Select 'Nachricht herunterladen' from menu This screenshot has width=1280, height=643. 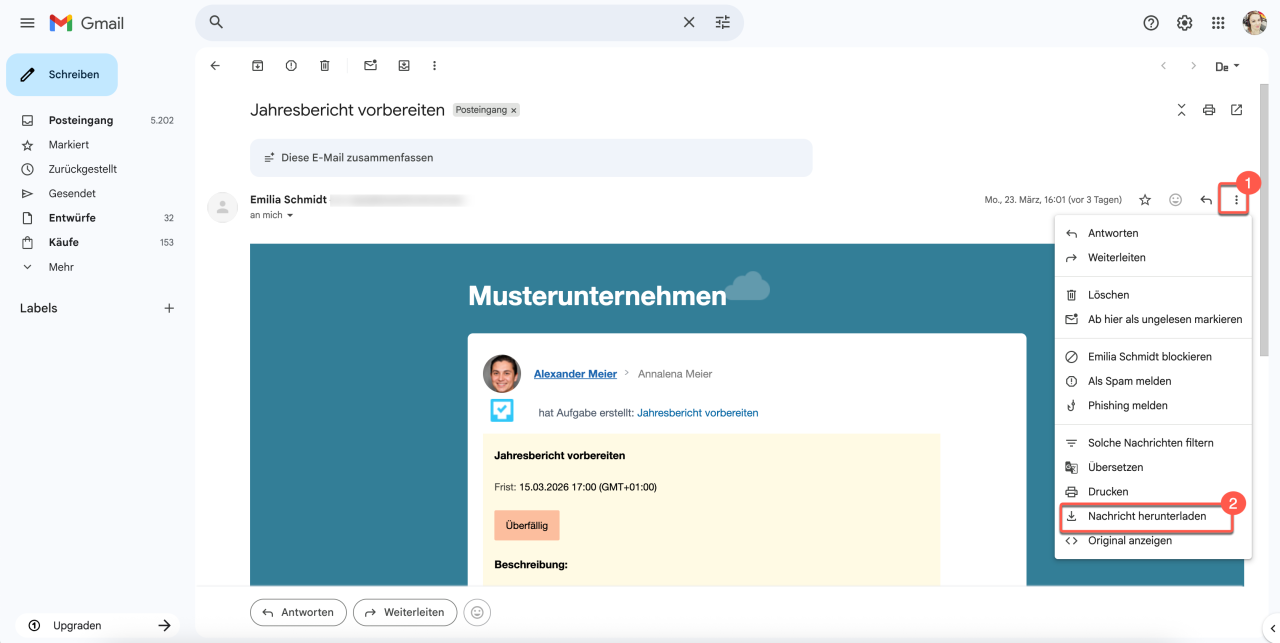point(1146,517)
